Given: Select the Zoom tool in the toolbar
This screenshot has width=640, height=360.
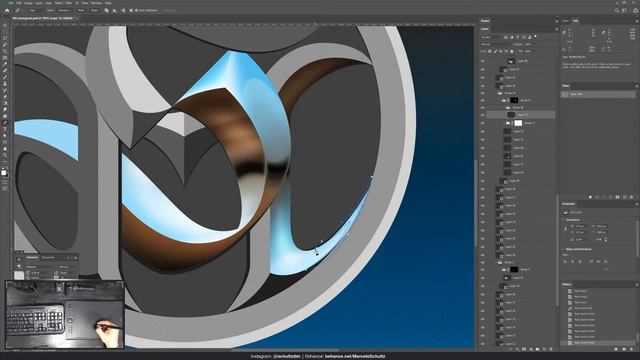Looking at the screenshot, I should [5, 156].
